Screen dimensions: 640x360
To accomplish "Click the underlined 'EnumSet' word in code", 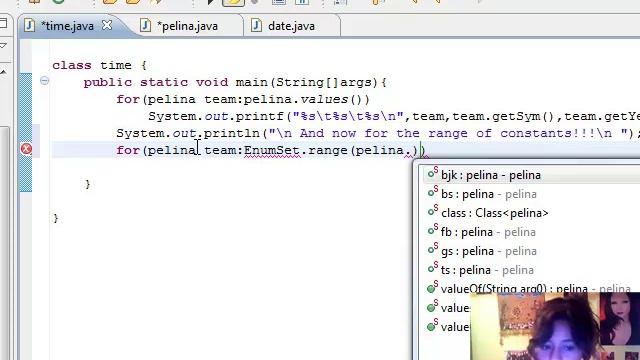I will (271, 151).
